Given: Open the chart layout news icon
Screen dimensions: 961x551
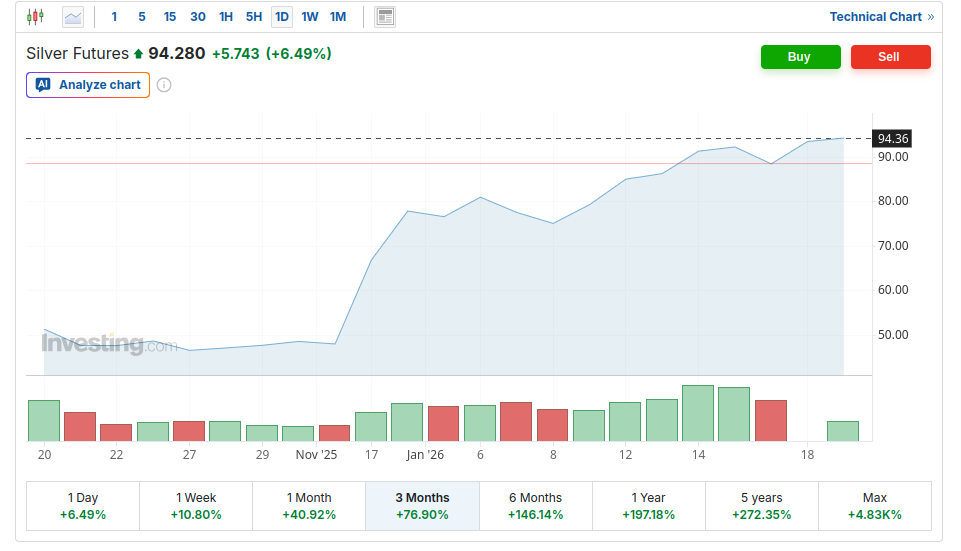Looking at the screenshot, I should [385, 17].
